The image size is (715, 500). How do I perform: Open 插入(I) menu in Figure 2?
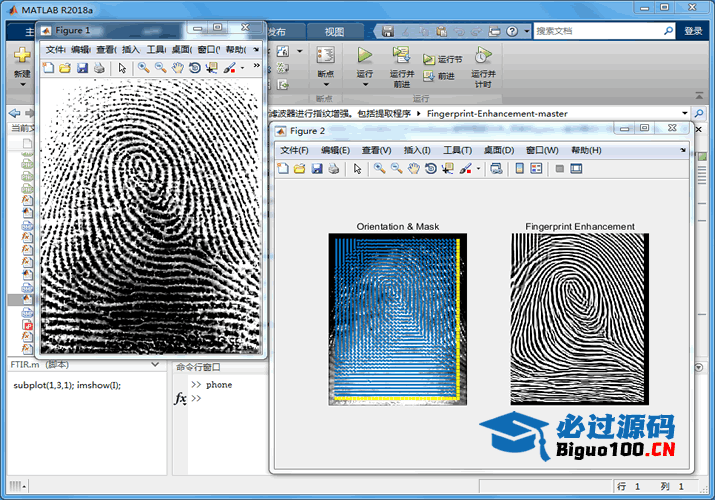(417, 150)
